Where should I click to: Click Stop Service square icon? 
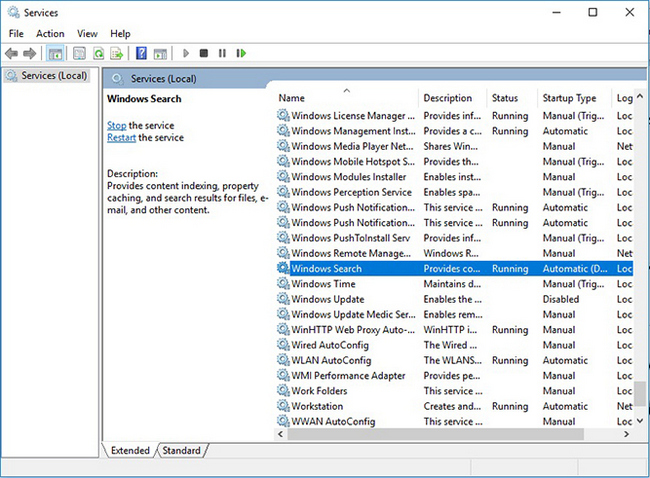pyautogui.click(x=204, y=53)
